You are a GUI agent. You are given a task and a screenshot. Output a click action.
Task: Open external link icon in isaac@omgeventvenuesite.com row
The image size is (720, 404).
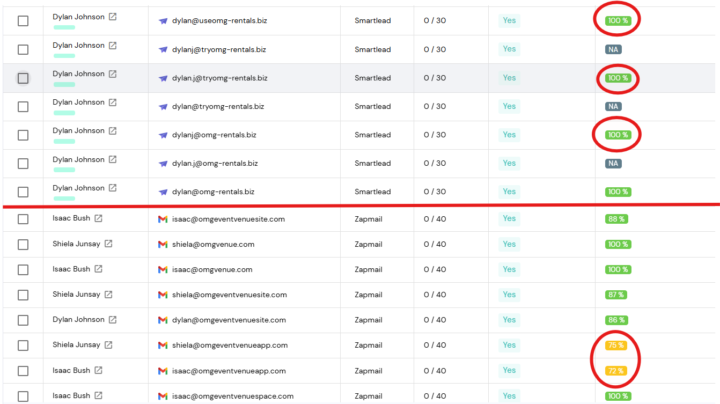coord(98,219)
